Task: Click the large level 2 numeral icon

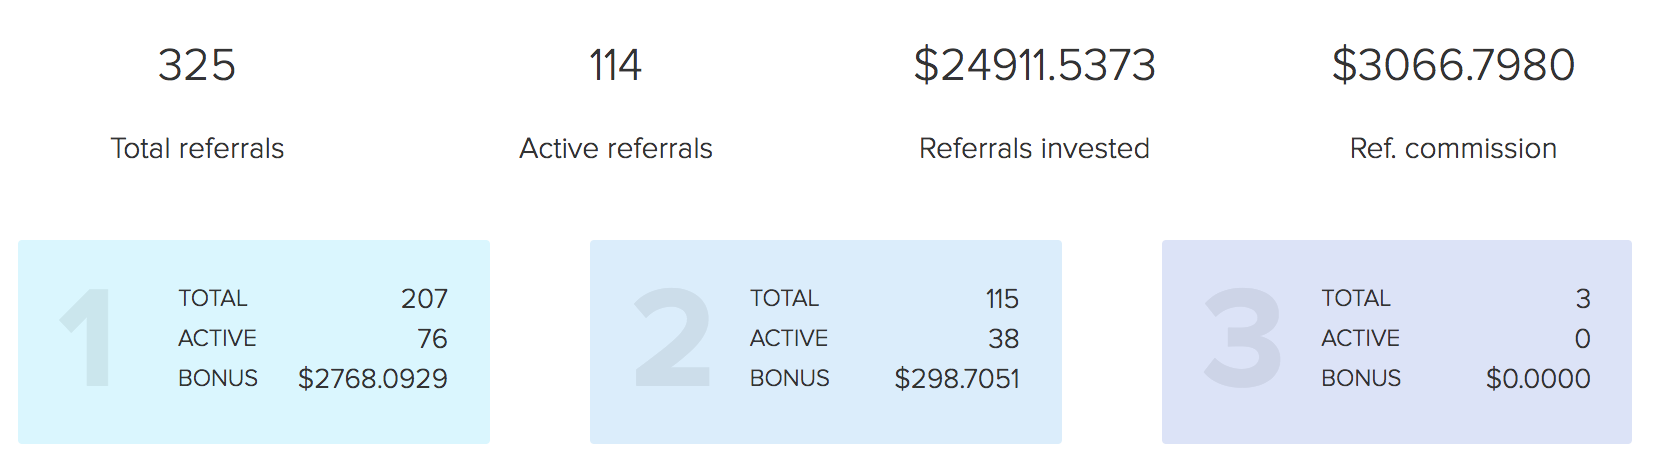Action: click(673, 338)
